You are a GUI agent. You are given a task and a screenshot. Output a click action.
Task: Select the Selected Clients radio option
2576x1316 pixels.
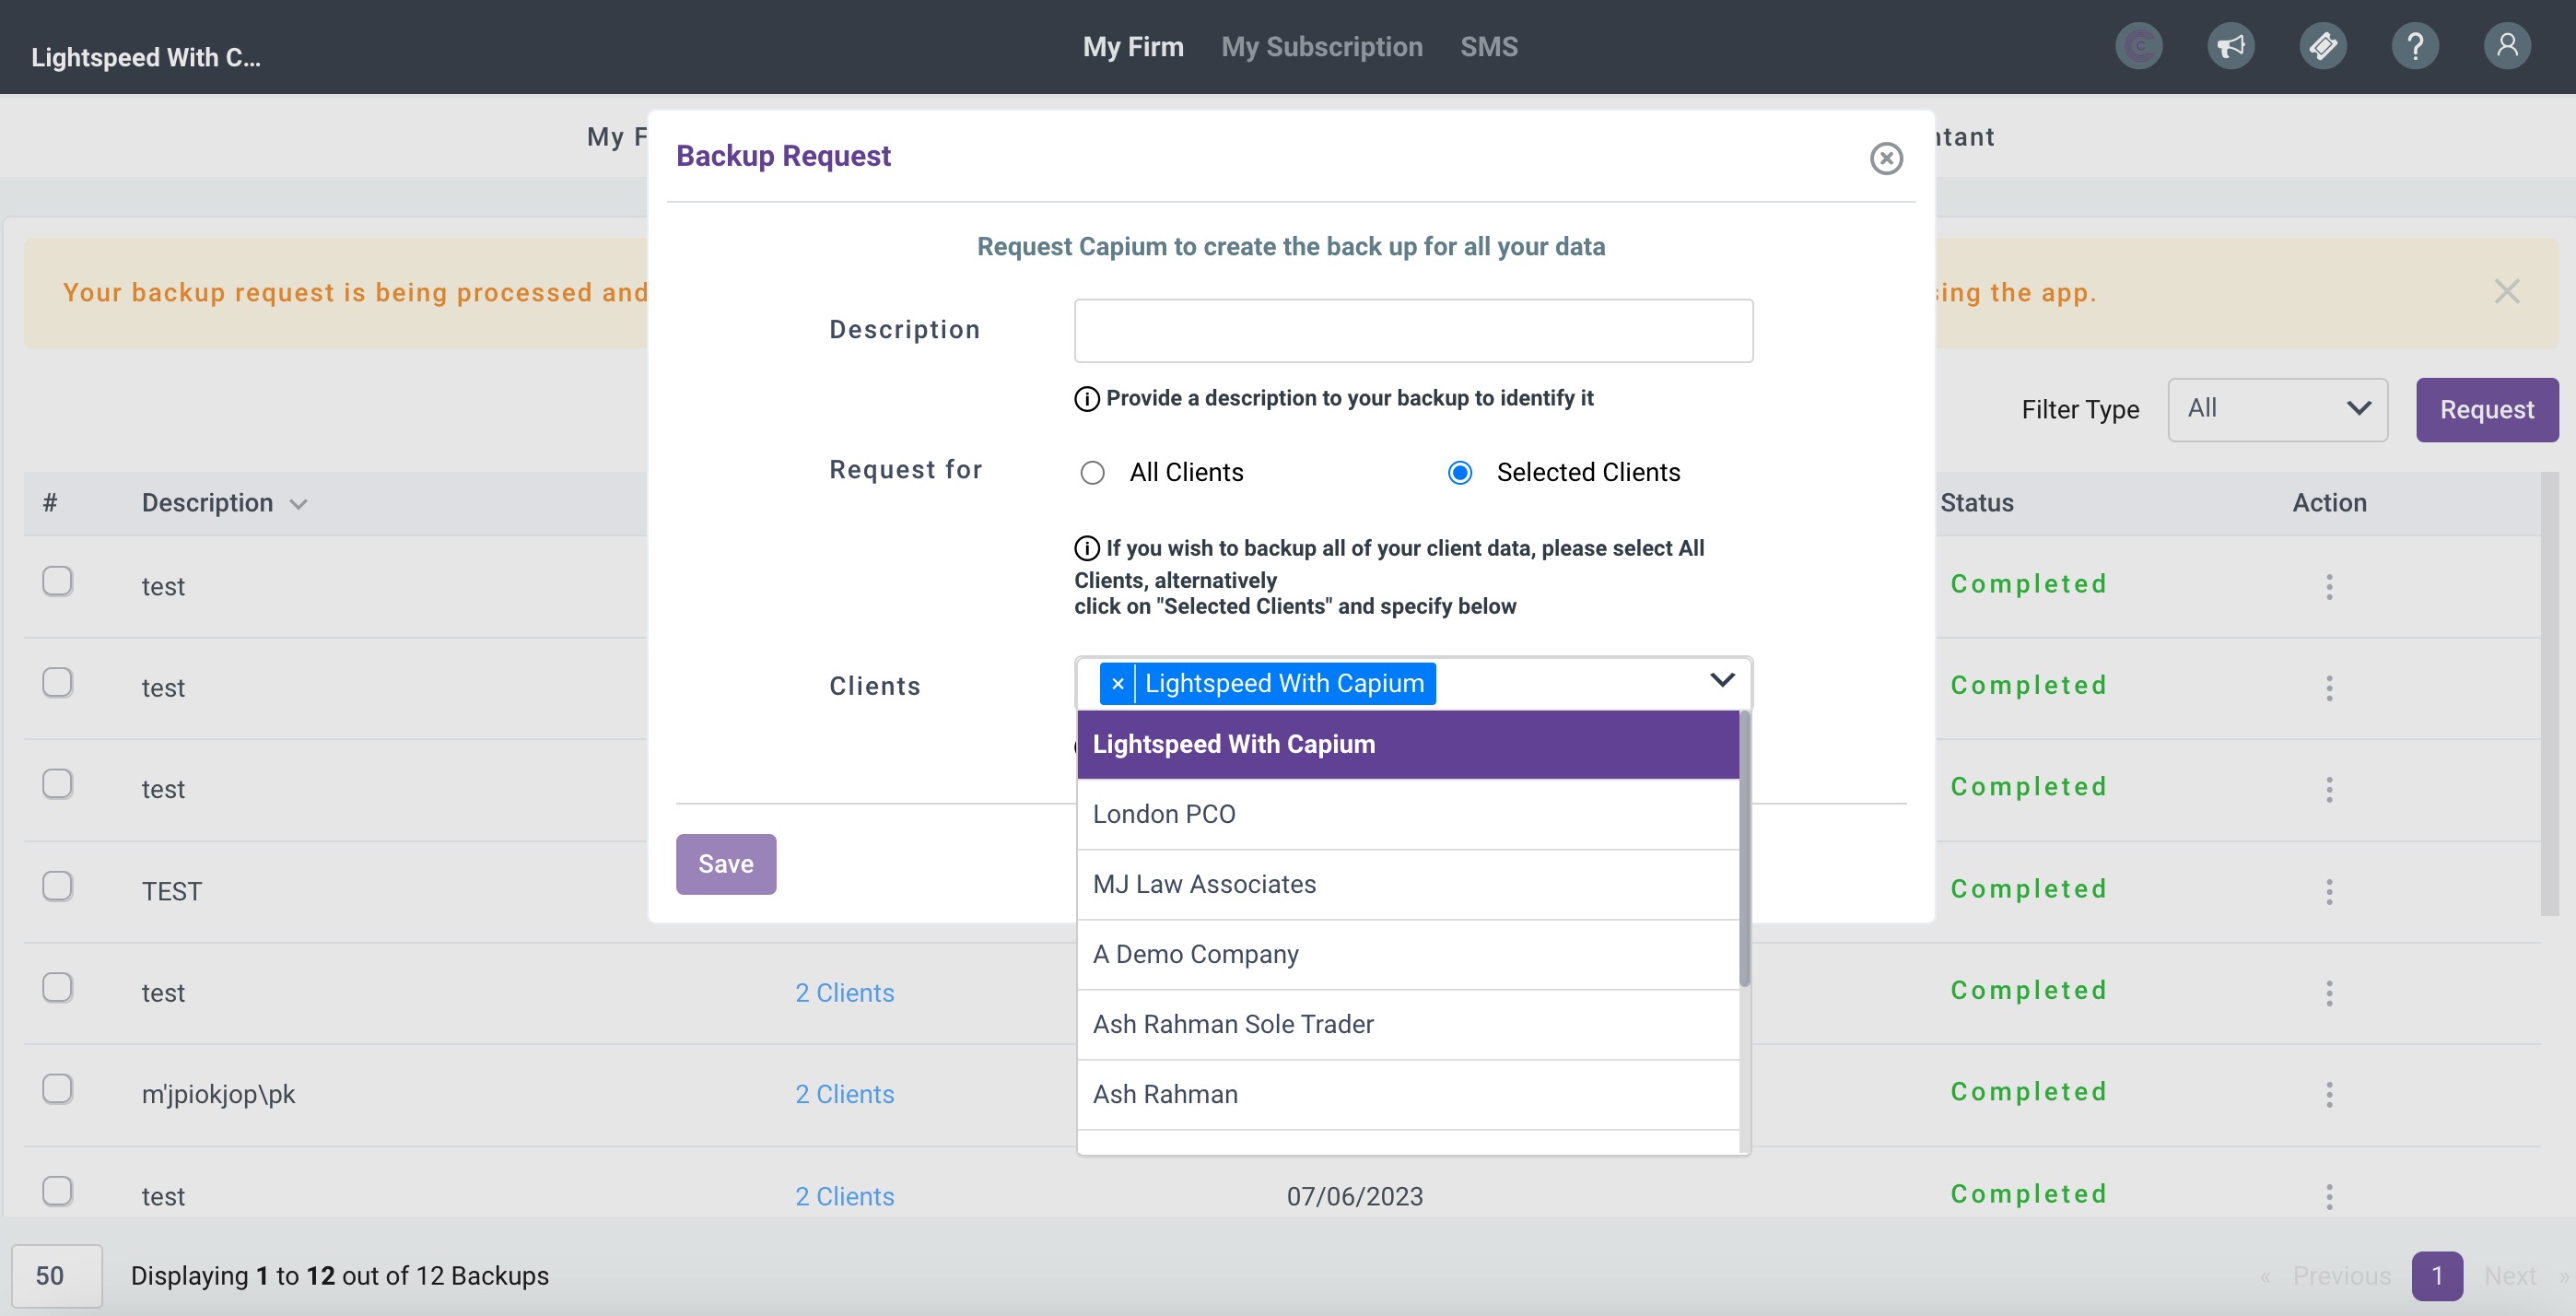[x=1459, y=473]
